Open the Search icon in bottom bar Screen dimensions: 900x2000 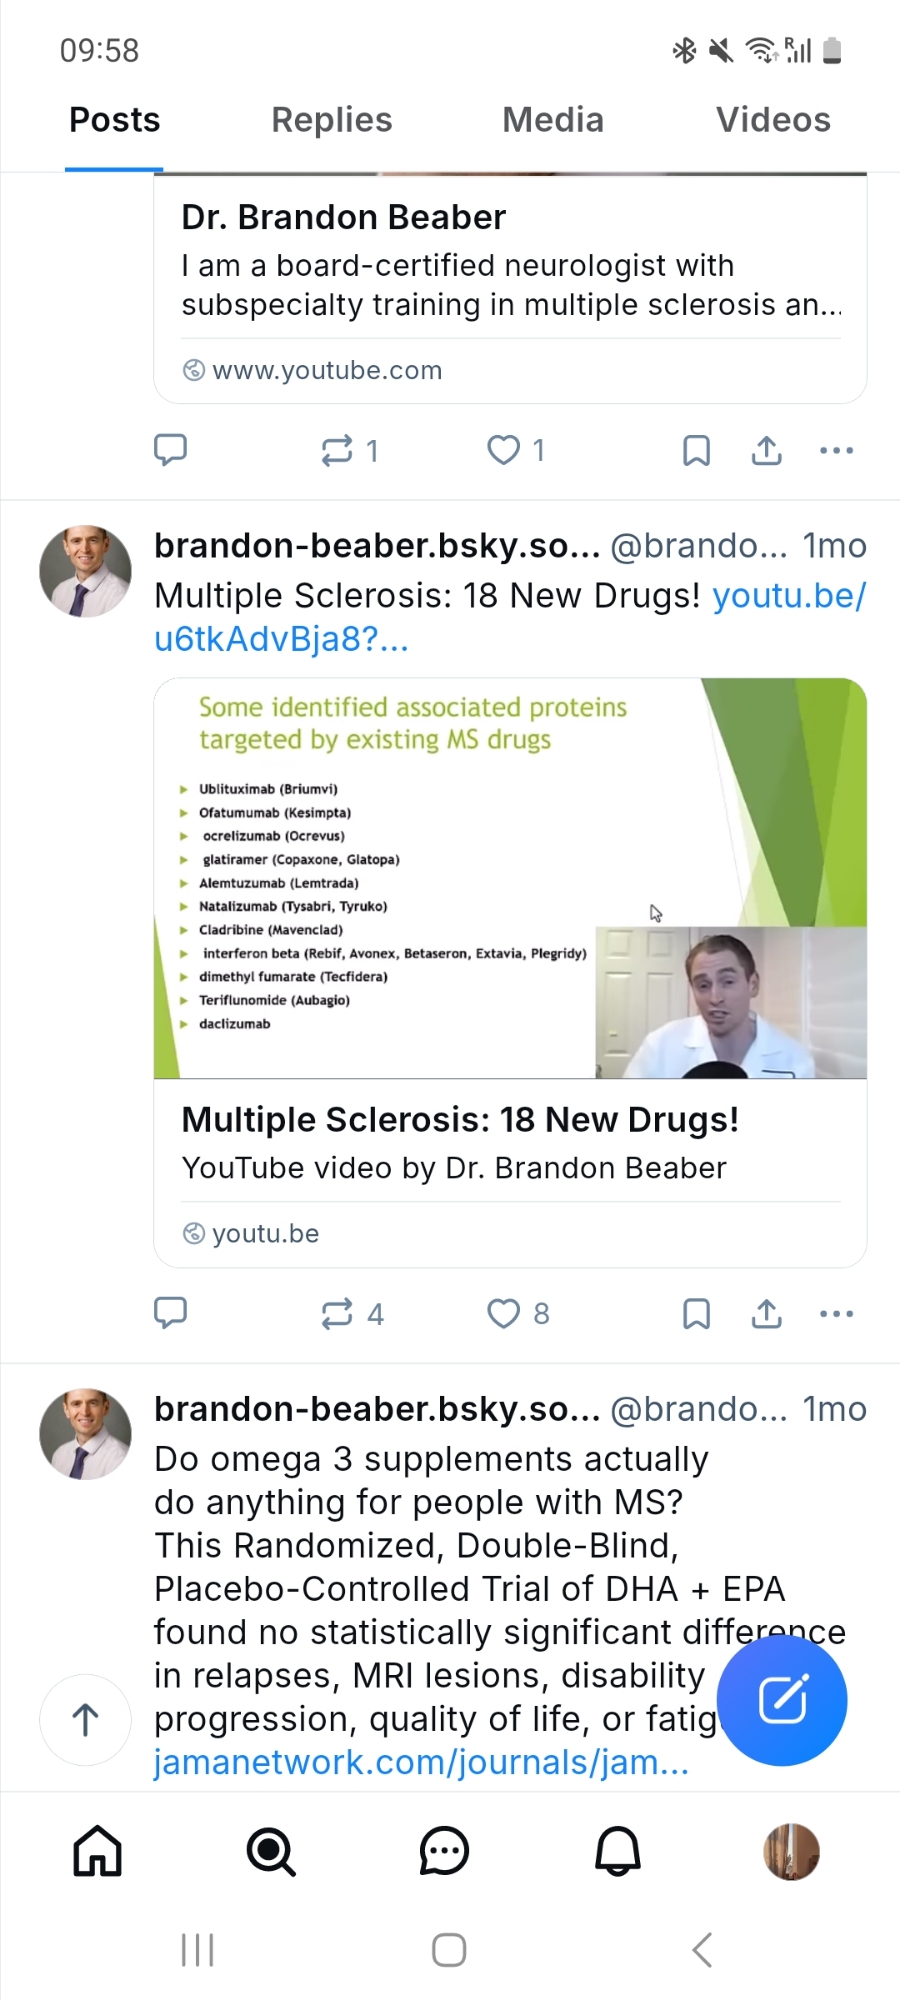click(x=271, y=1851)
